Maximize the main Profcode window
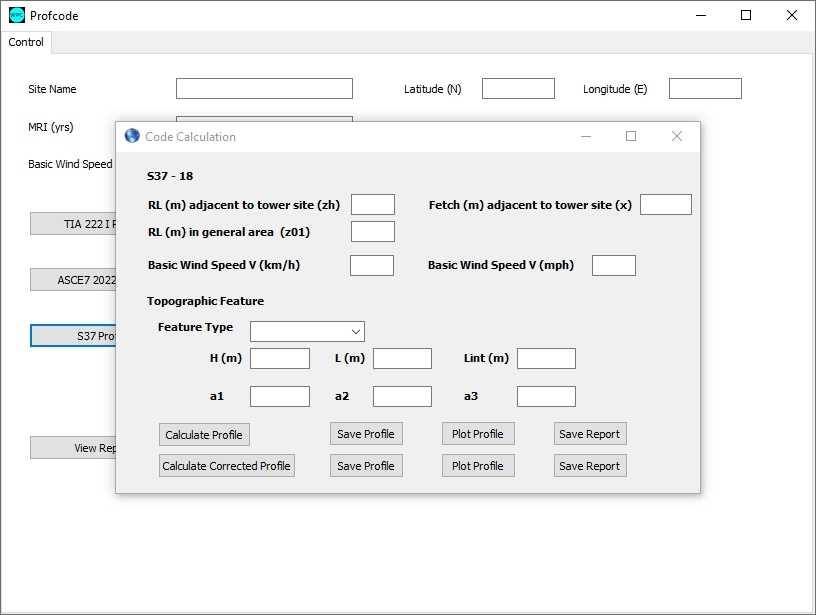Screen dimensions: 816x615 746,15
